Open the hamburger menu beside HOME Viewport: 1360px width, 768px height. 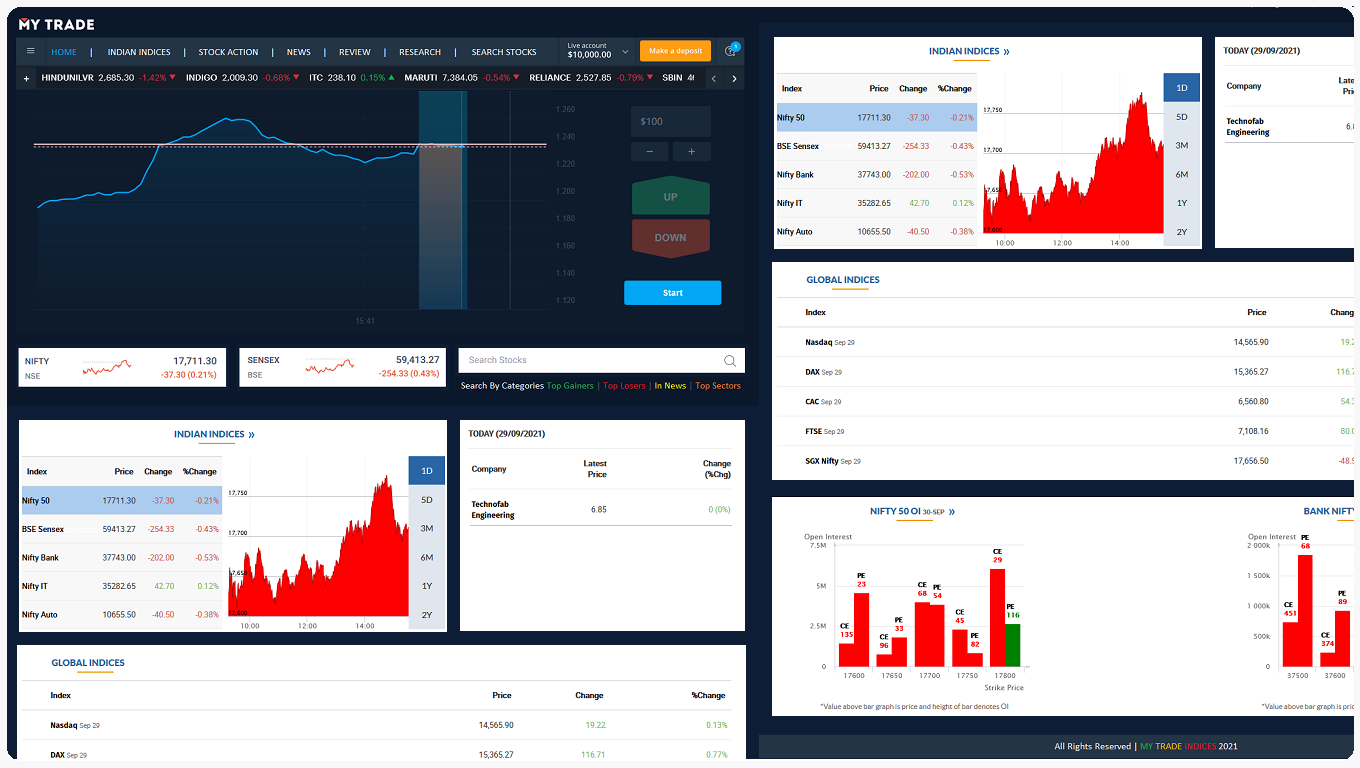[30, 51]
